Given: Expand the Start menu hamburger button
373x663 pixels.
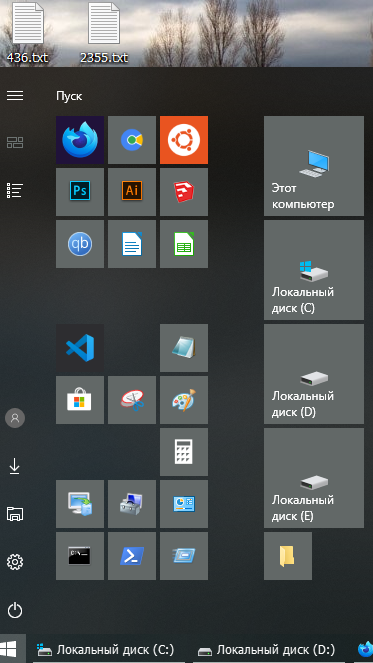Looking at the screenshot, I should [x=15, y=96].
